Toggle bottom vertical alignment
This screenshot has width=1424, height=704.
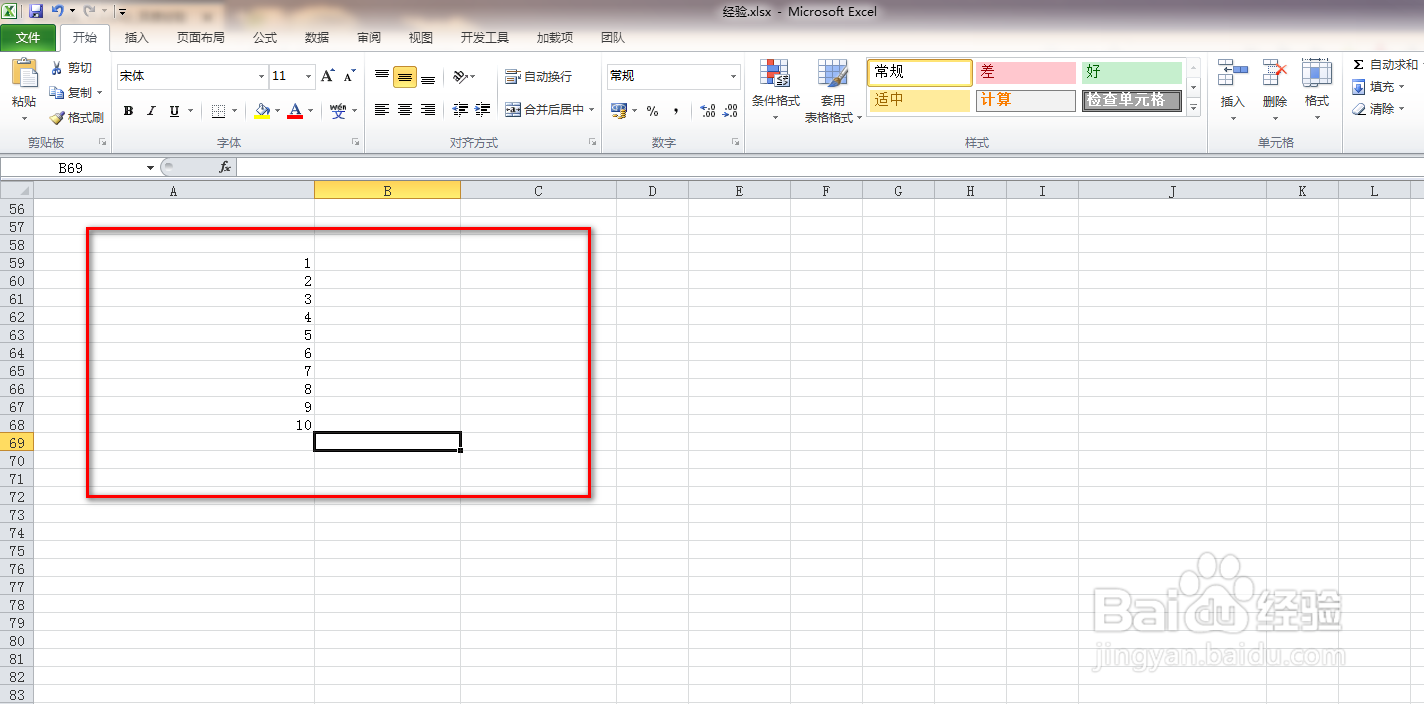428,76
